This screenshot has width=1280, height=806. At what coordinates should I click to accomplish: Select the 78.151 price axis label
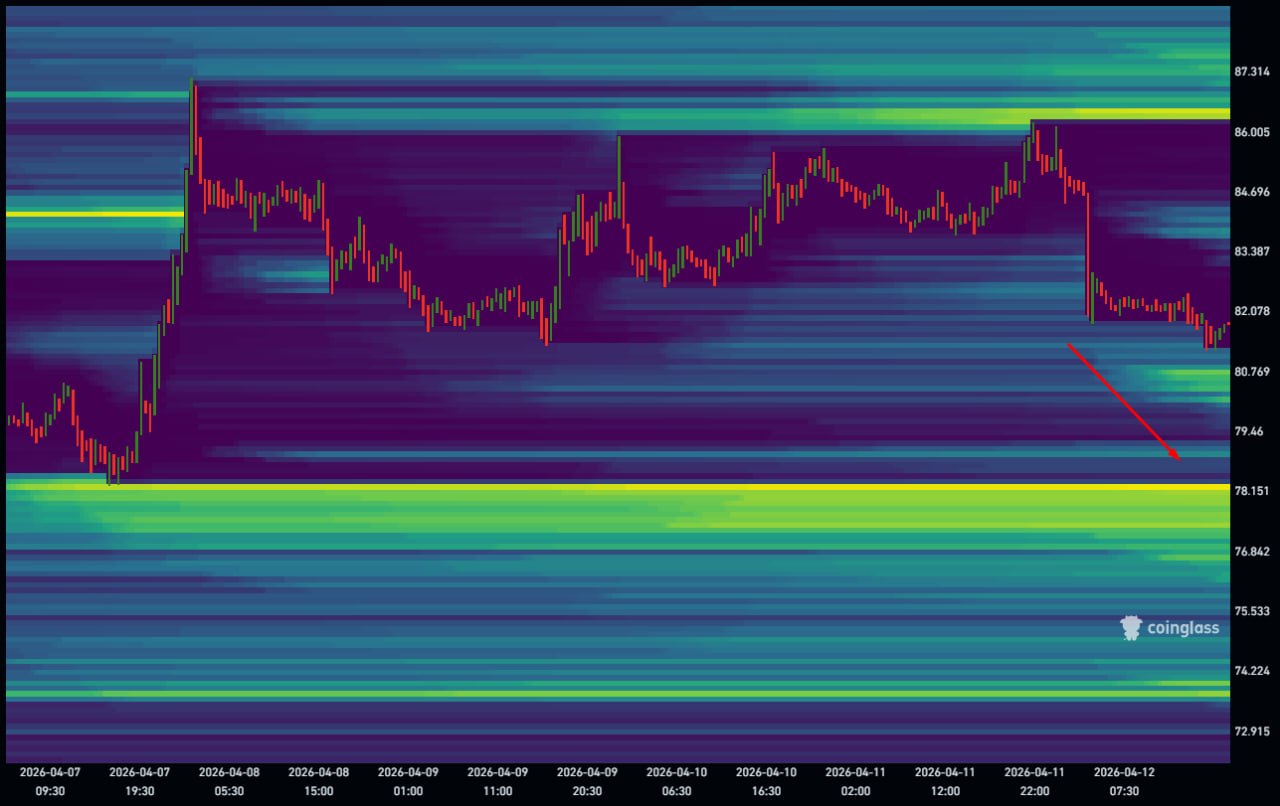1252,491
